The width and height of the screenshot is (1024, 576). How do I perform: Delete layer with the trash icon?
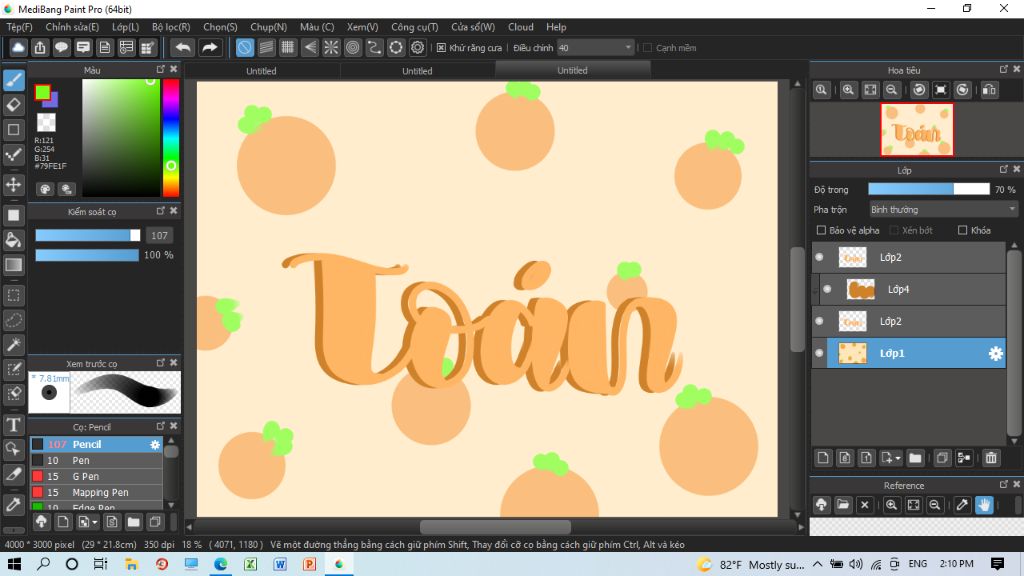991,458
